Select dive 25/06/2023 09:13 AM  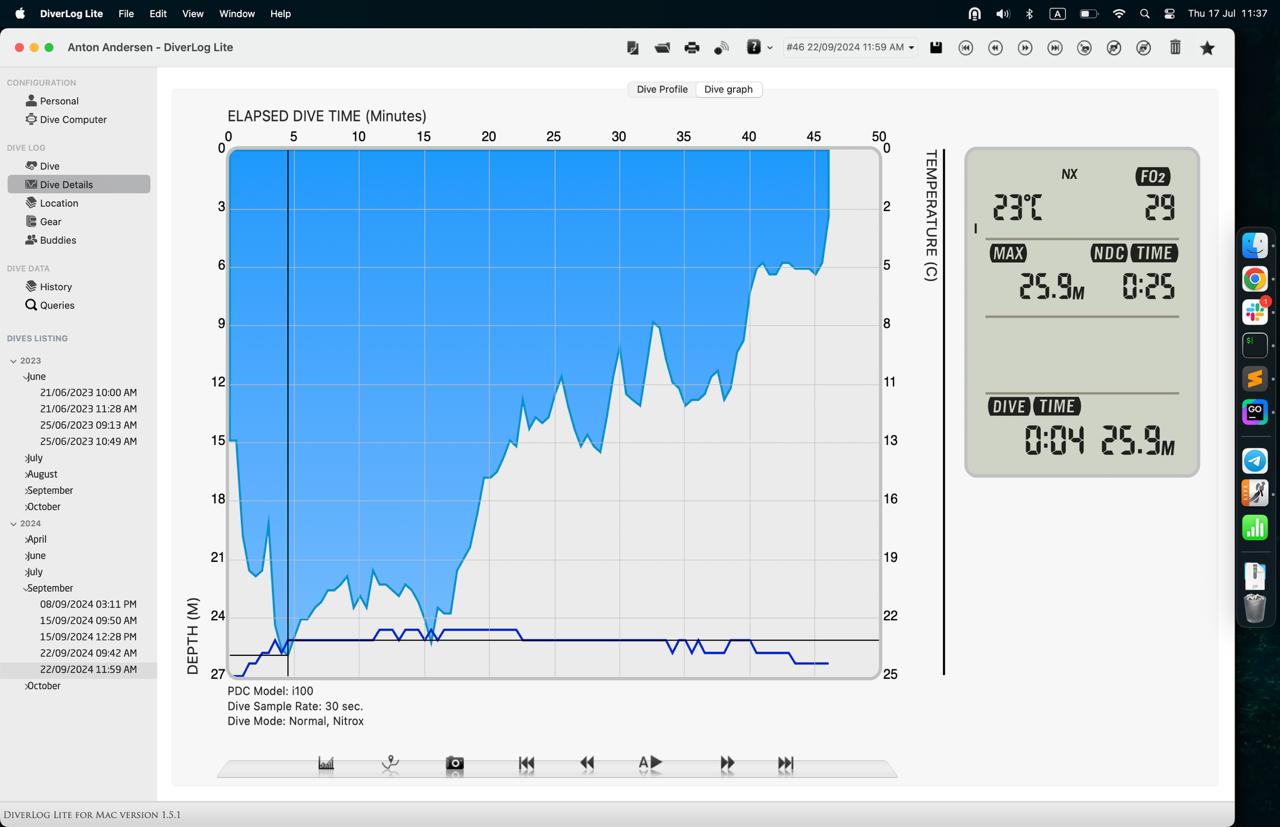coord(88,425)
